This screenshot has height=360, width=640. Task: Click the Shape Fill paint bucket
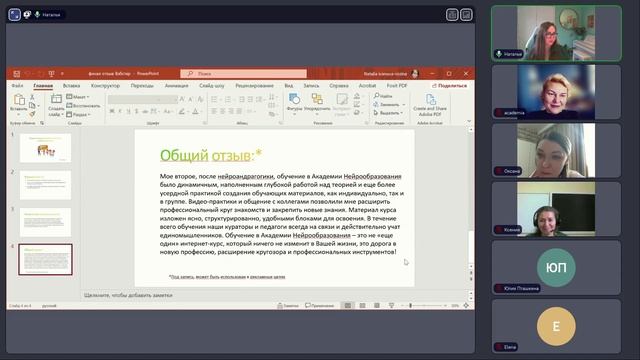[x=357, y=96]
